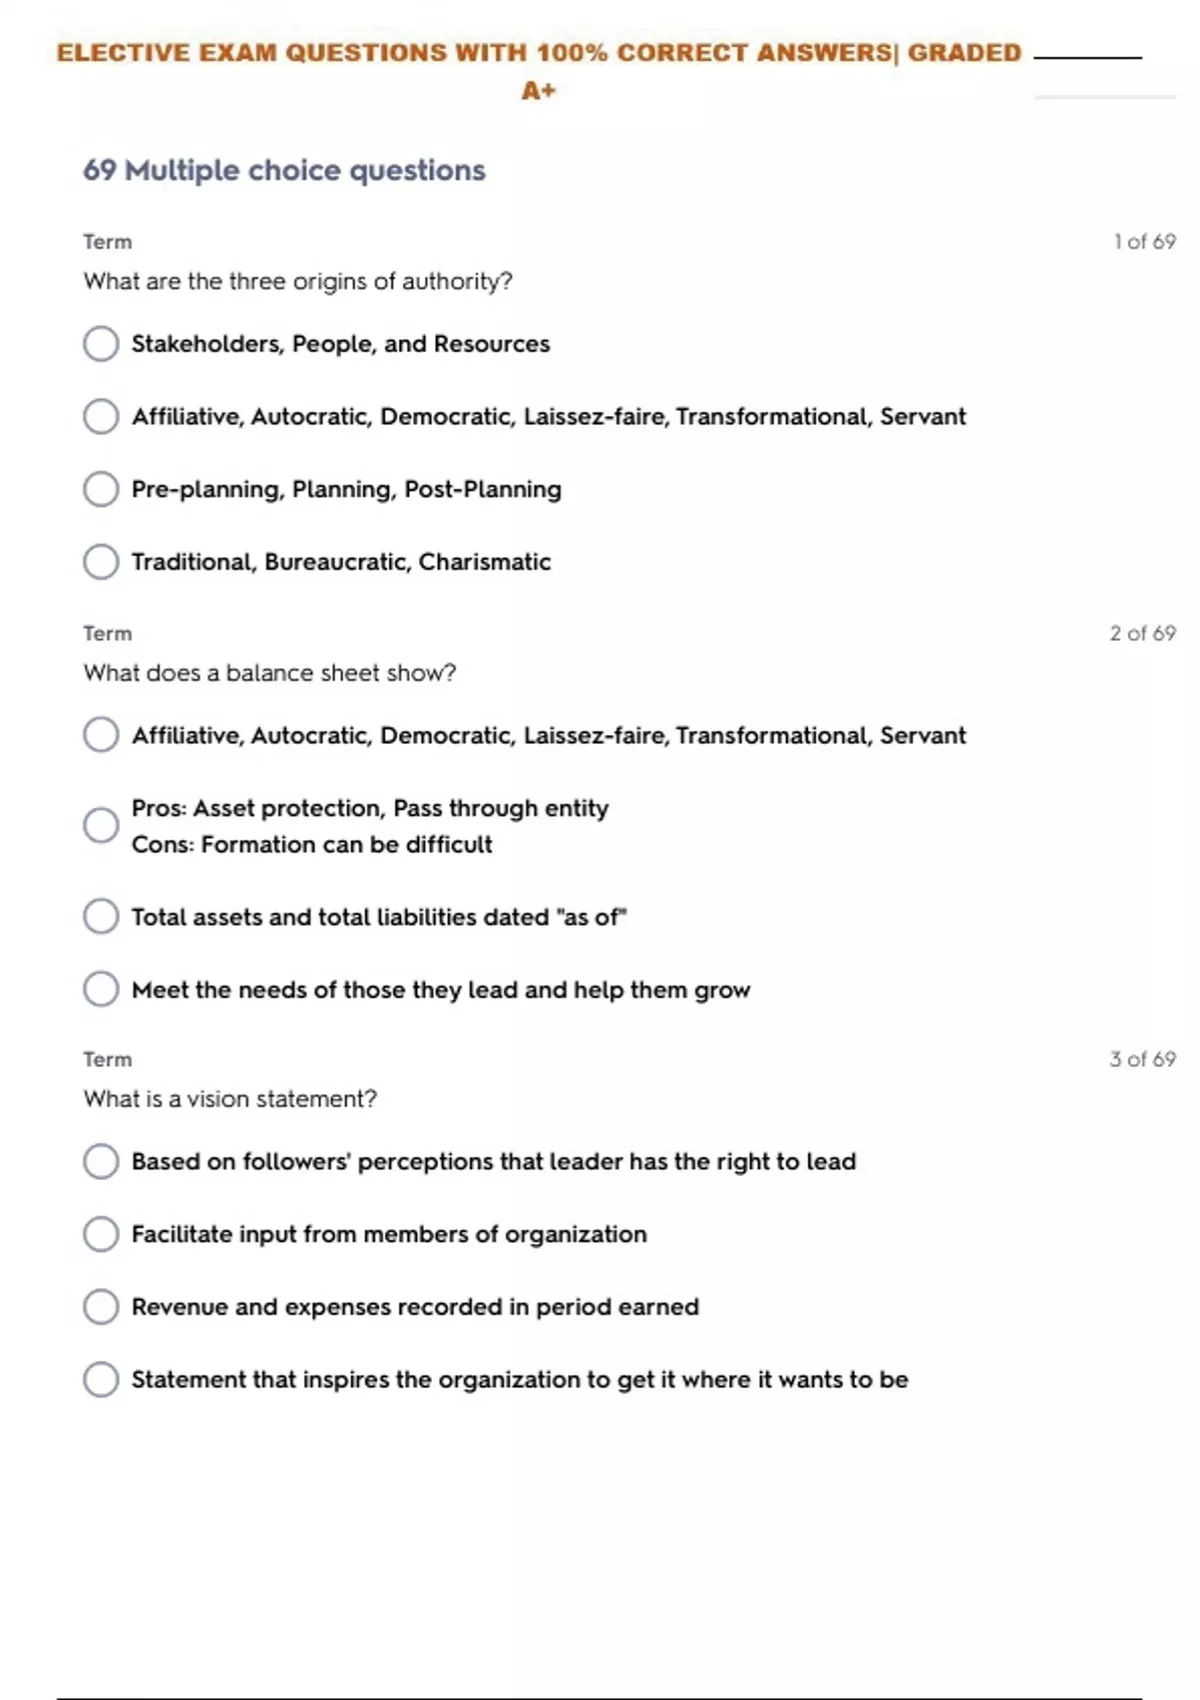Screen dimensions: 1200x1700
Task: Select Affiliative option under balance sheet question
Action: [x=101, y=735]
